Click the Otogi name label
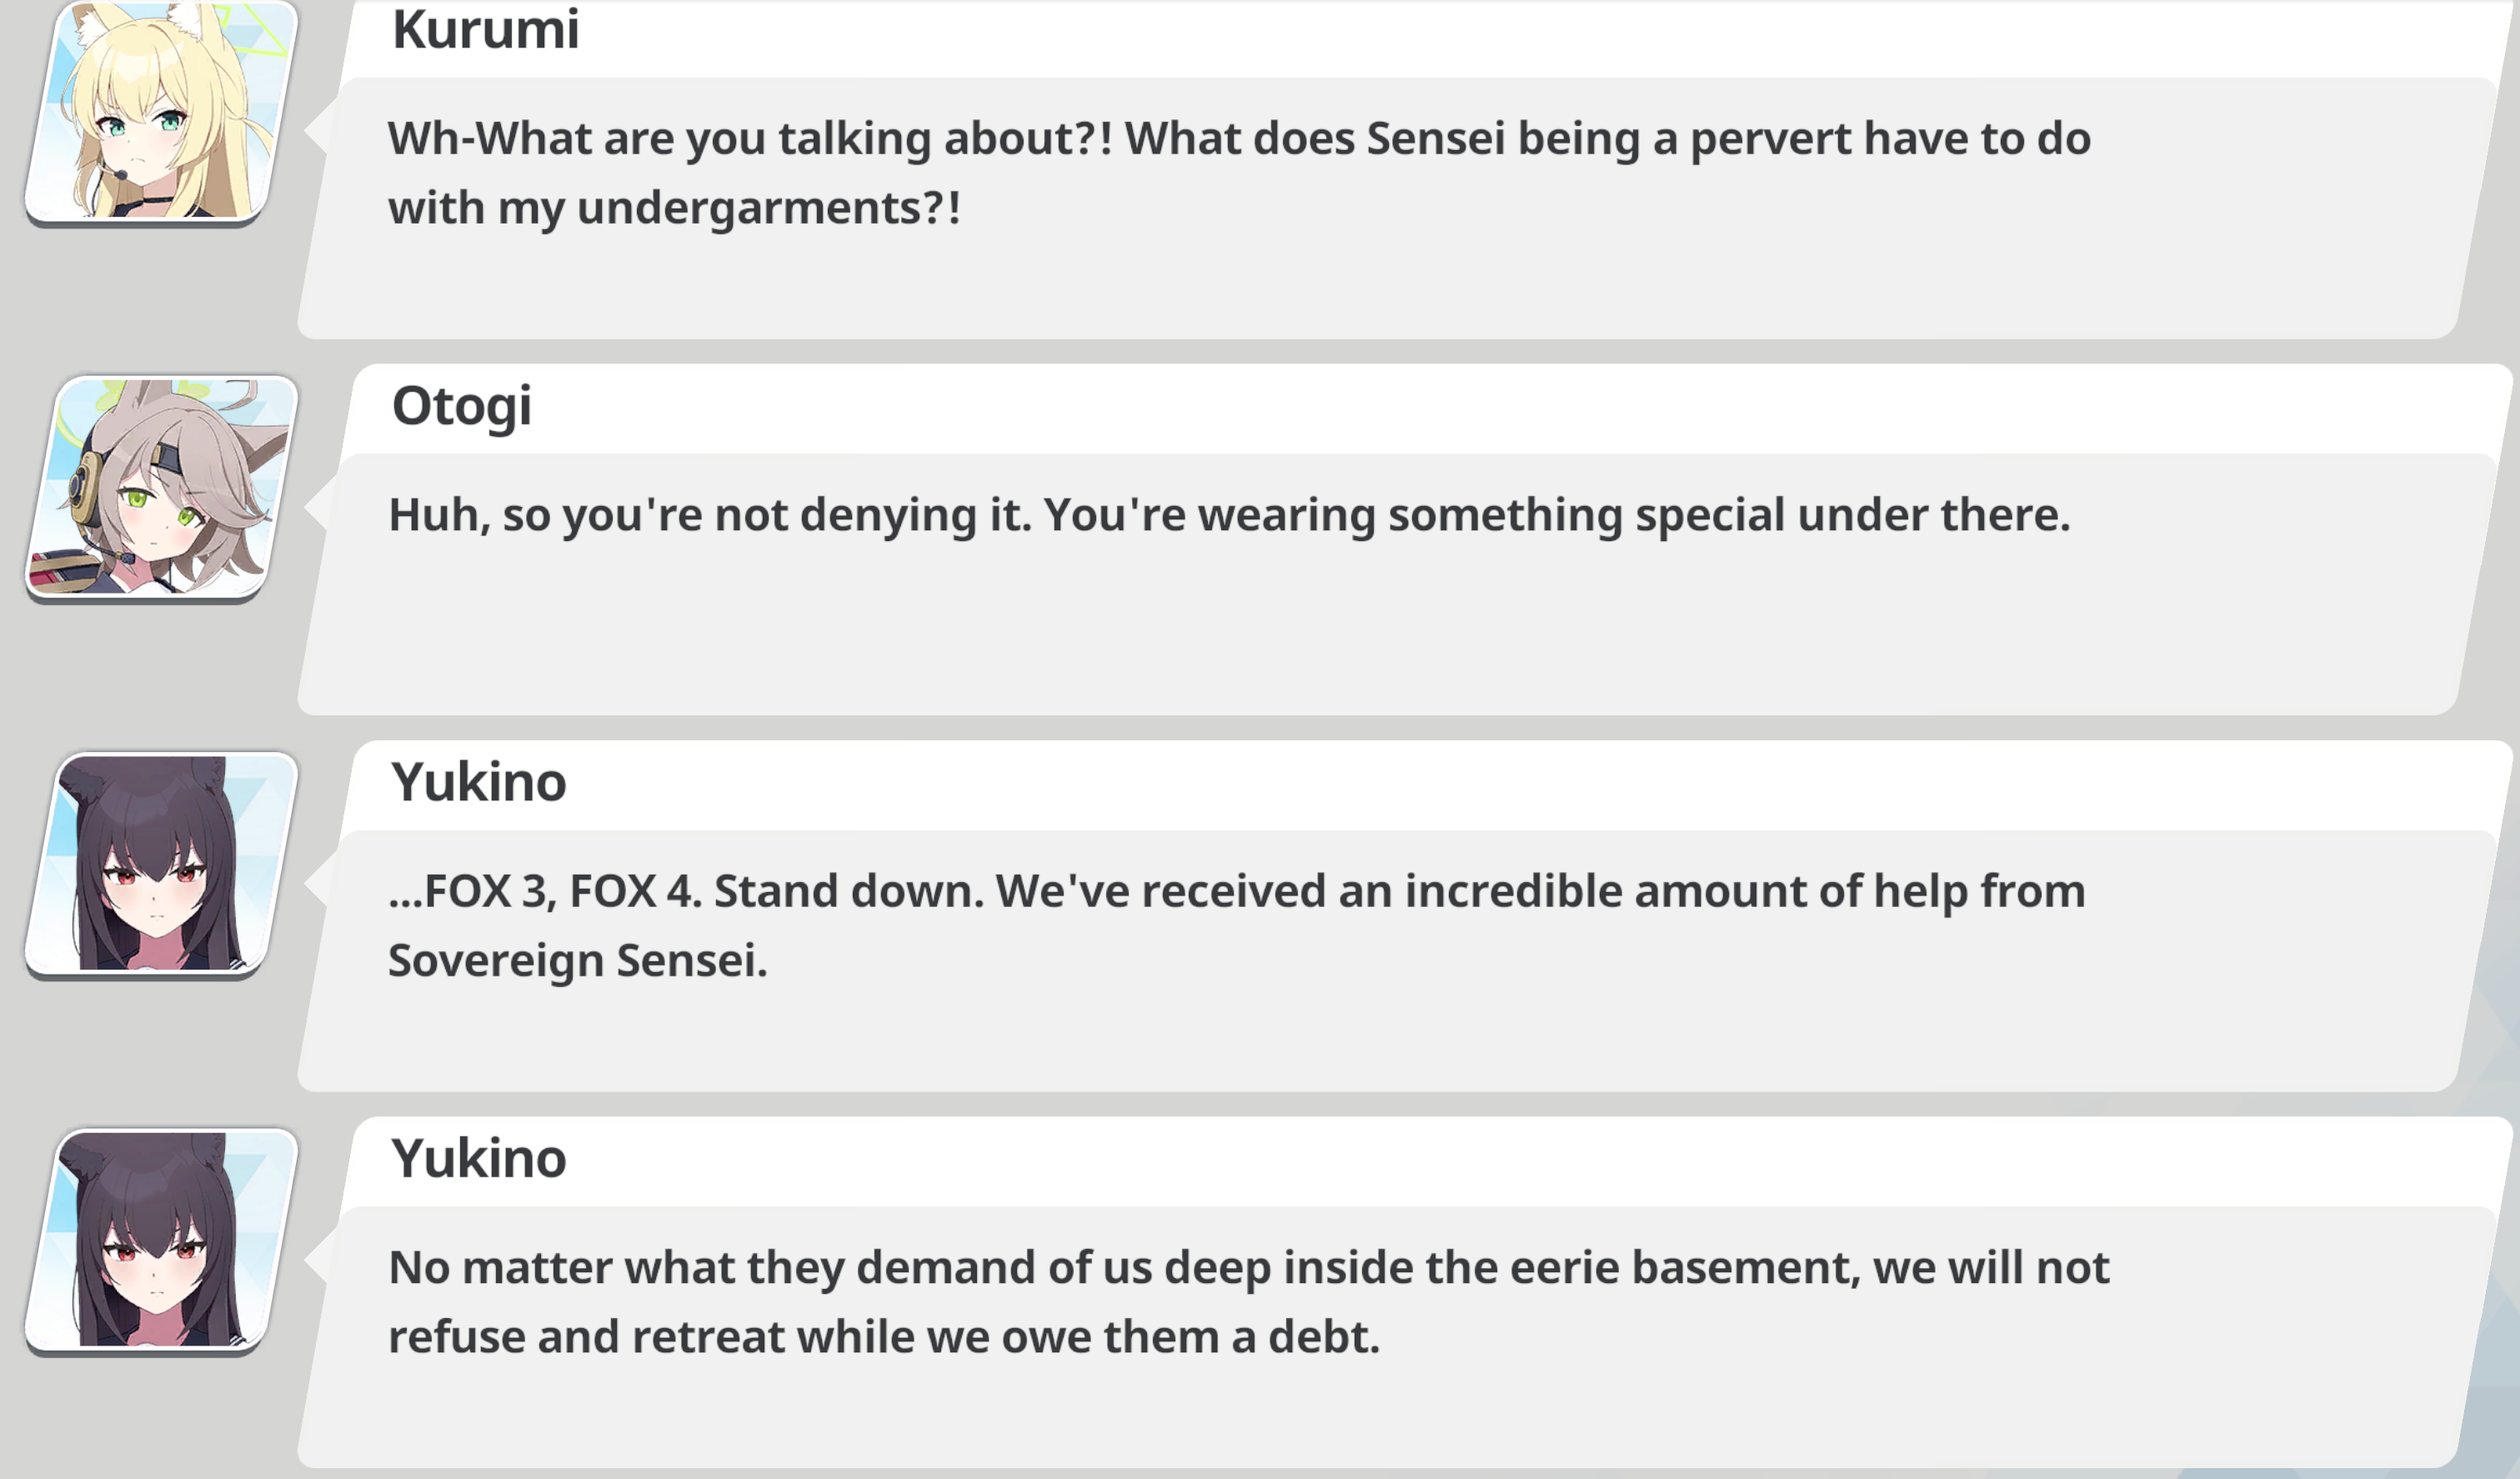This screenshot has height=1479, width=2520. click(x=461, y=407)
